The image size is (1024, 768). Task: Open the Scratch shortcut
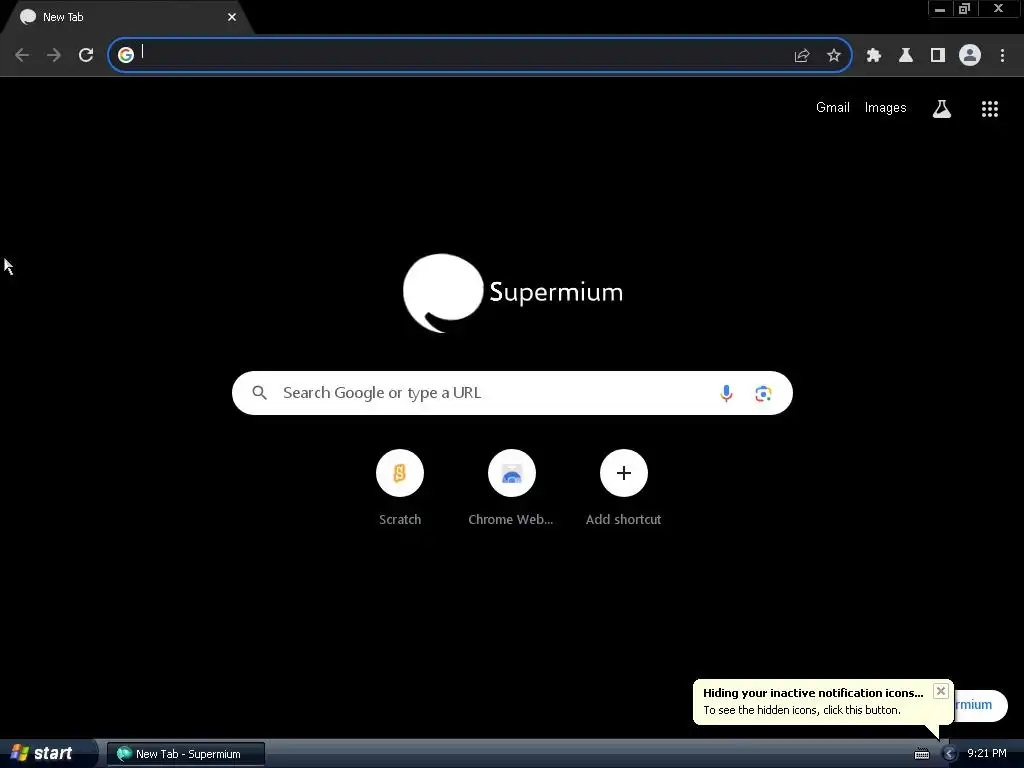point(400,487)
